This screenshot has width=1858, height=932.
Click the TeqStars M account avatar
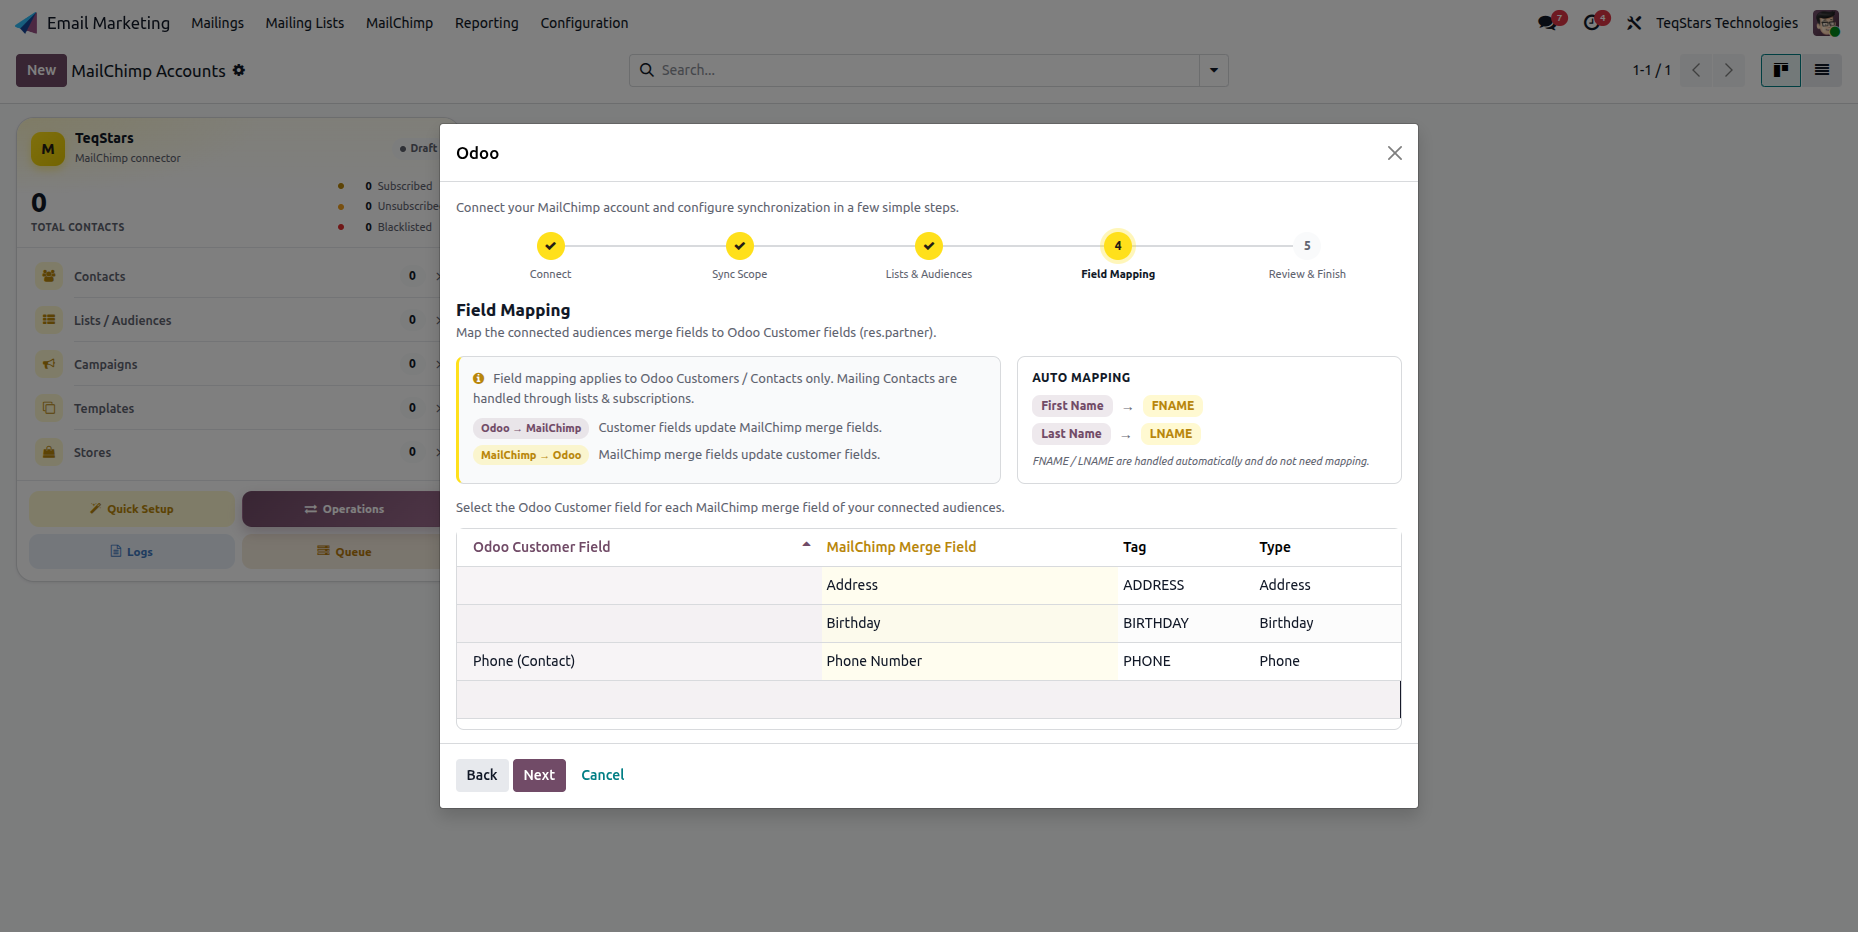tap(48, 149)
